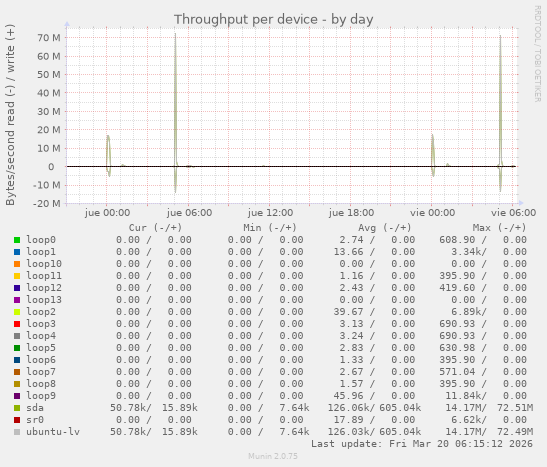Click the jue 00:00 x-axis label
Screen dimensions: 547x467
(x=107, y=213)
